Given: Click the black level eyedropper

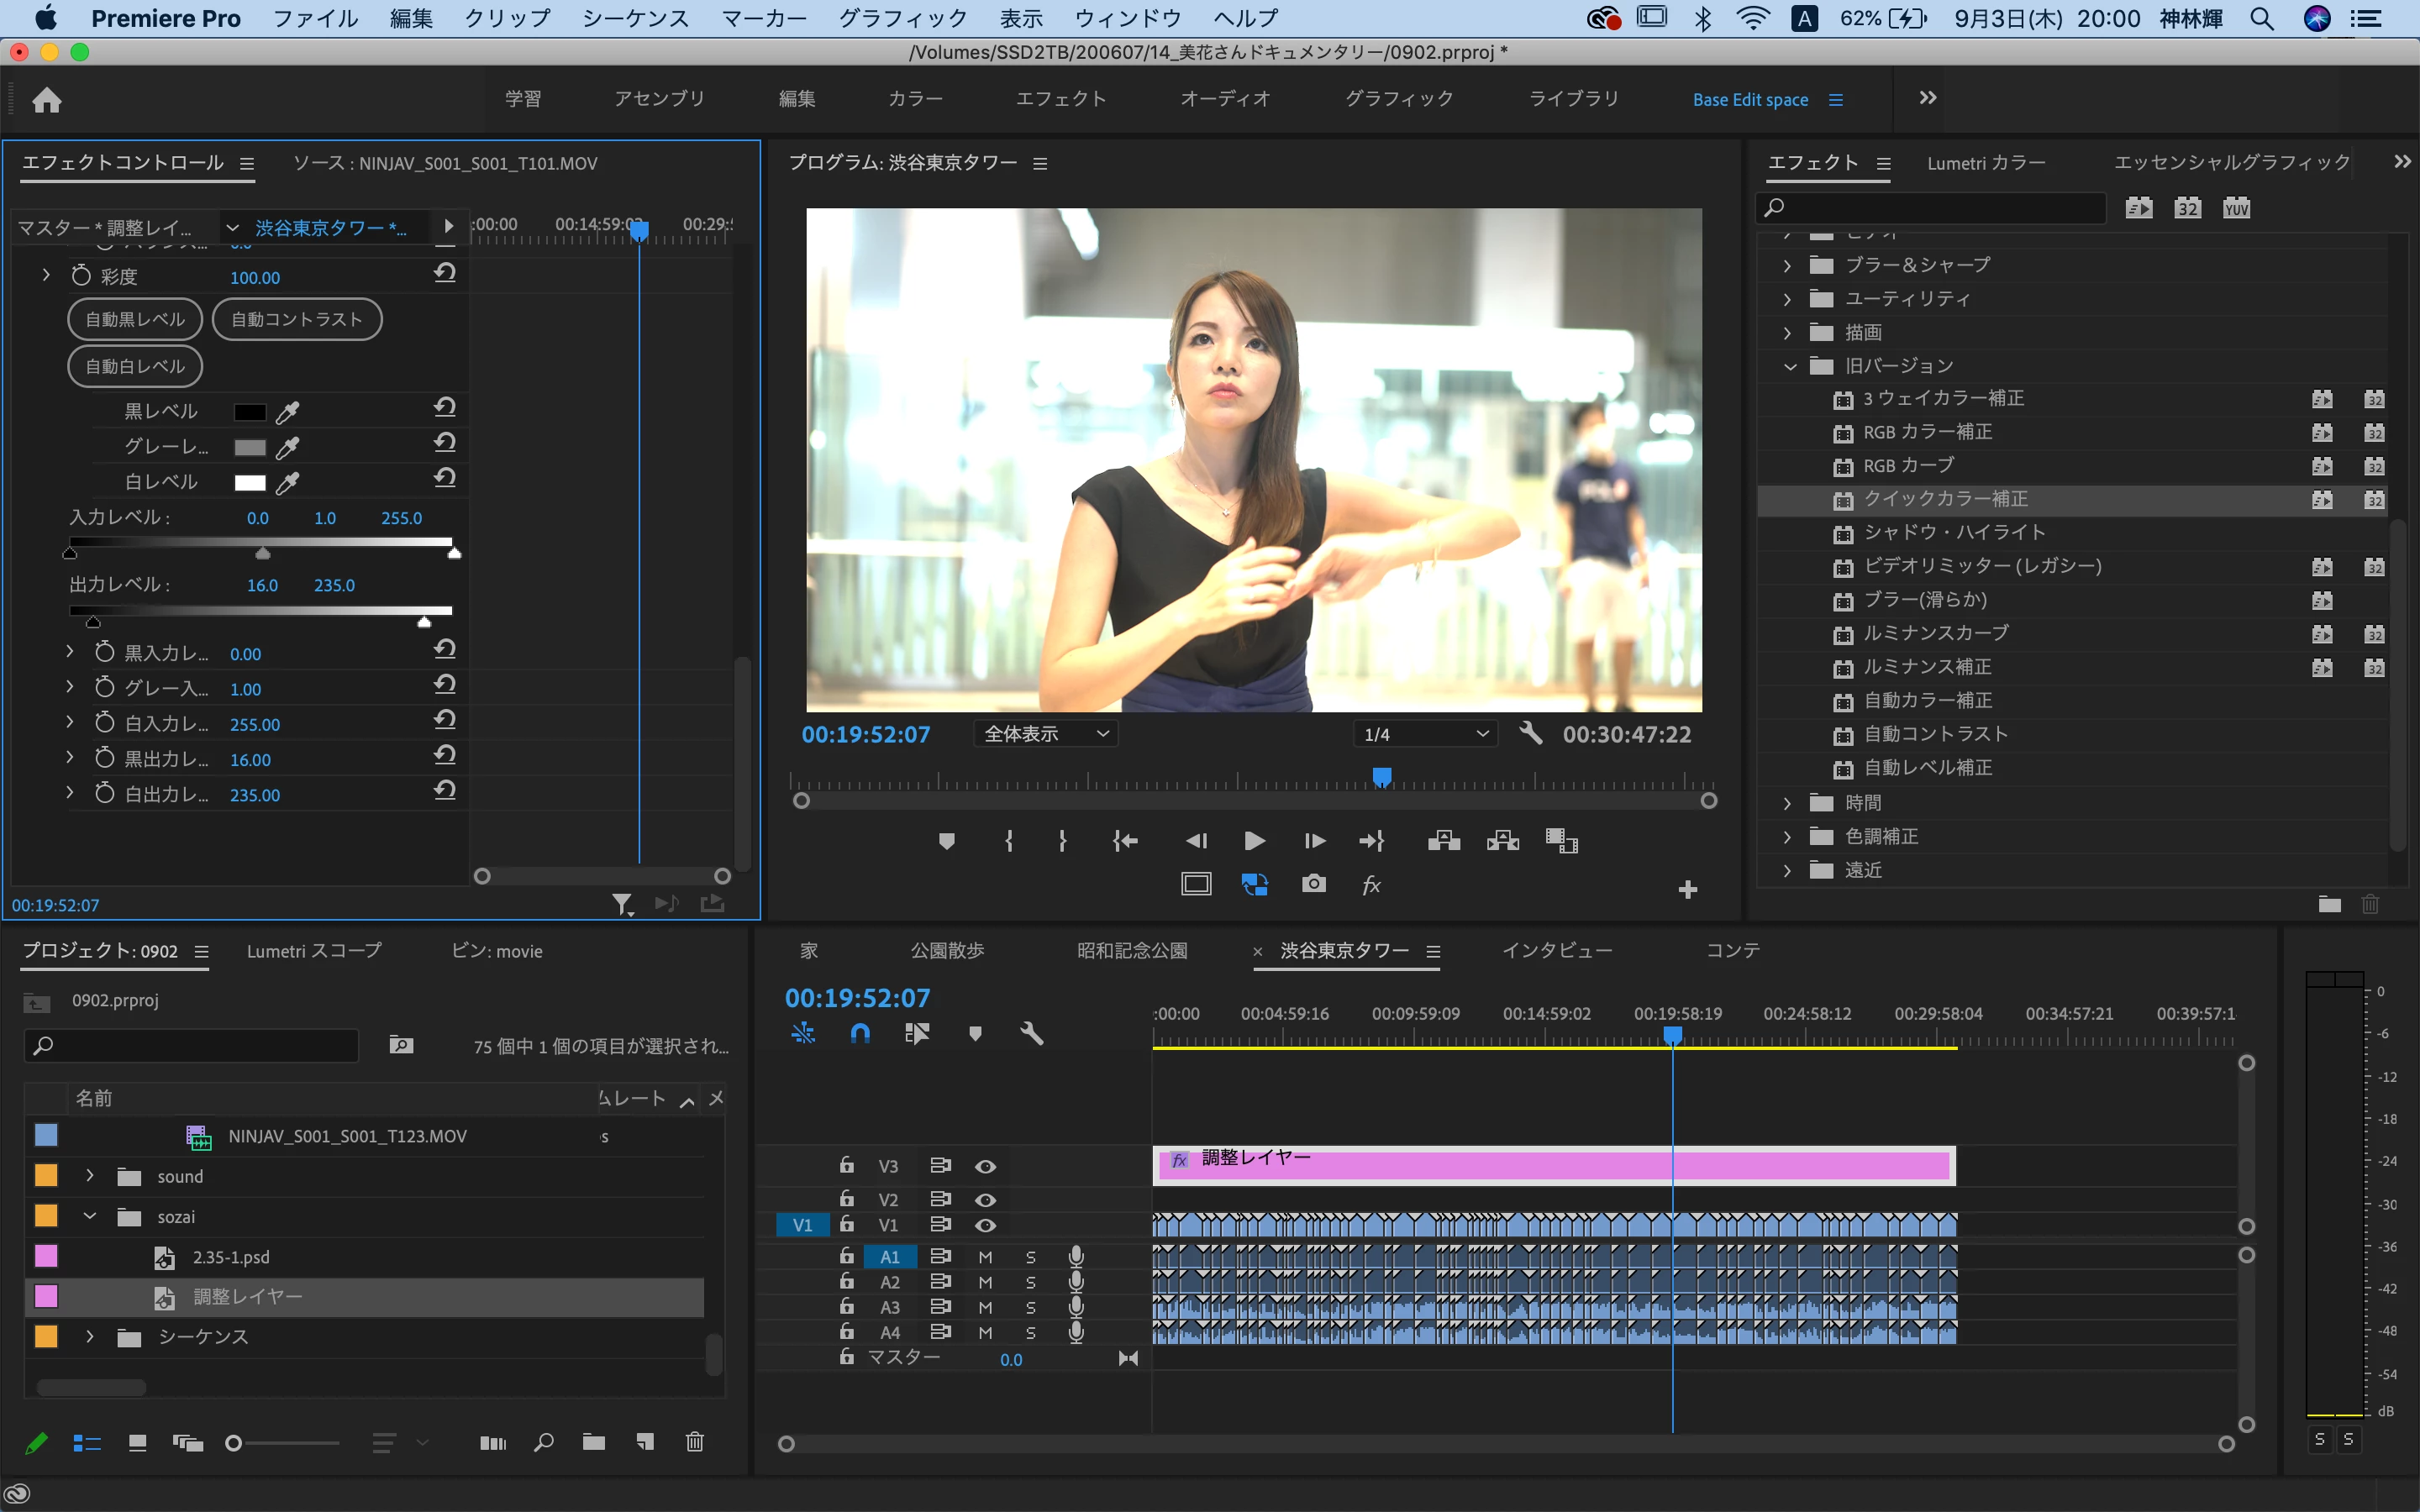Looking at the screenshot, I should [288, 412].
